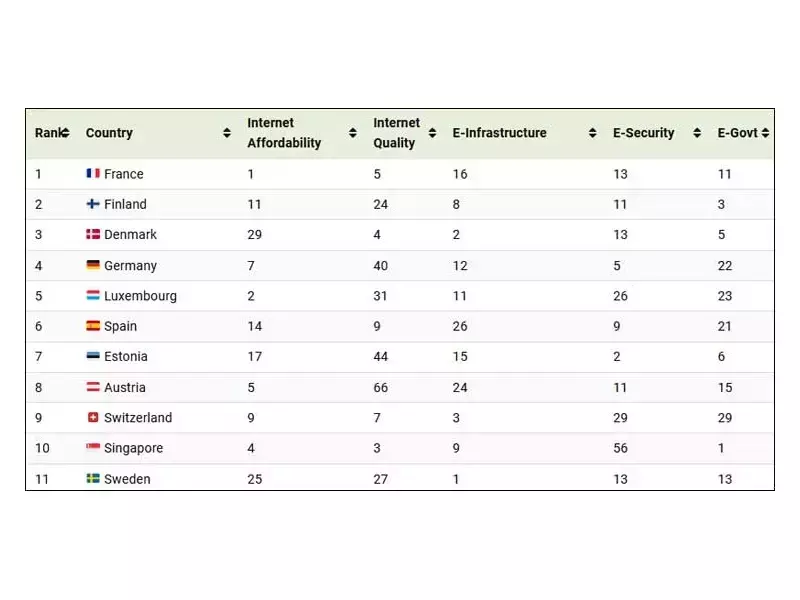Click the Sweden flag icon
Viewport: 800px width, 600px height.
[93, 479]
